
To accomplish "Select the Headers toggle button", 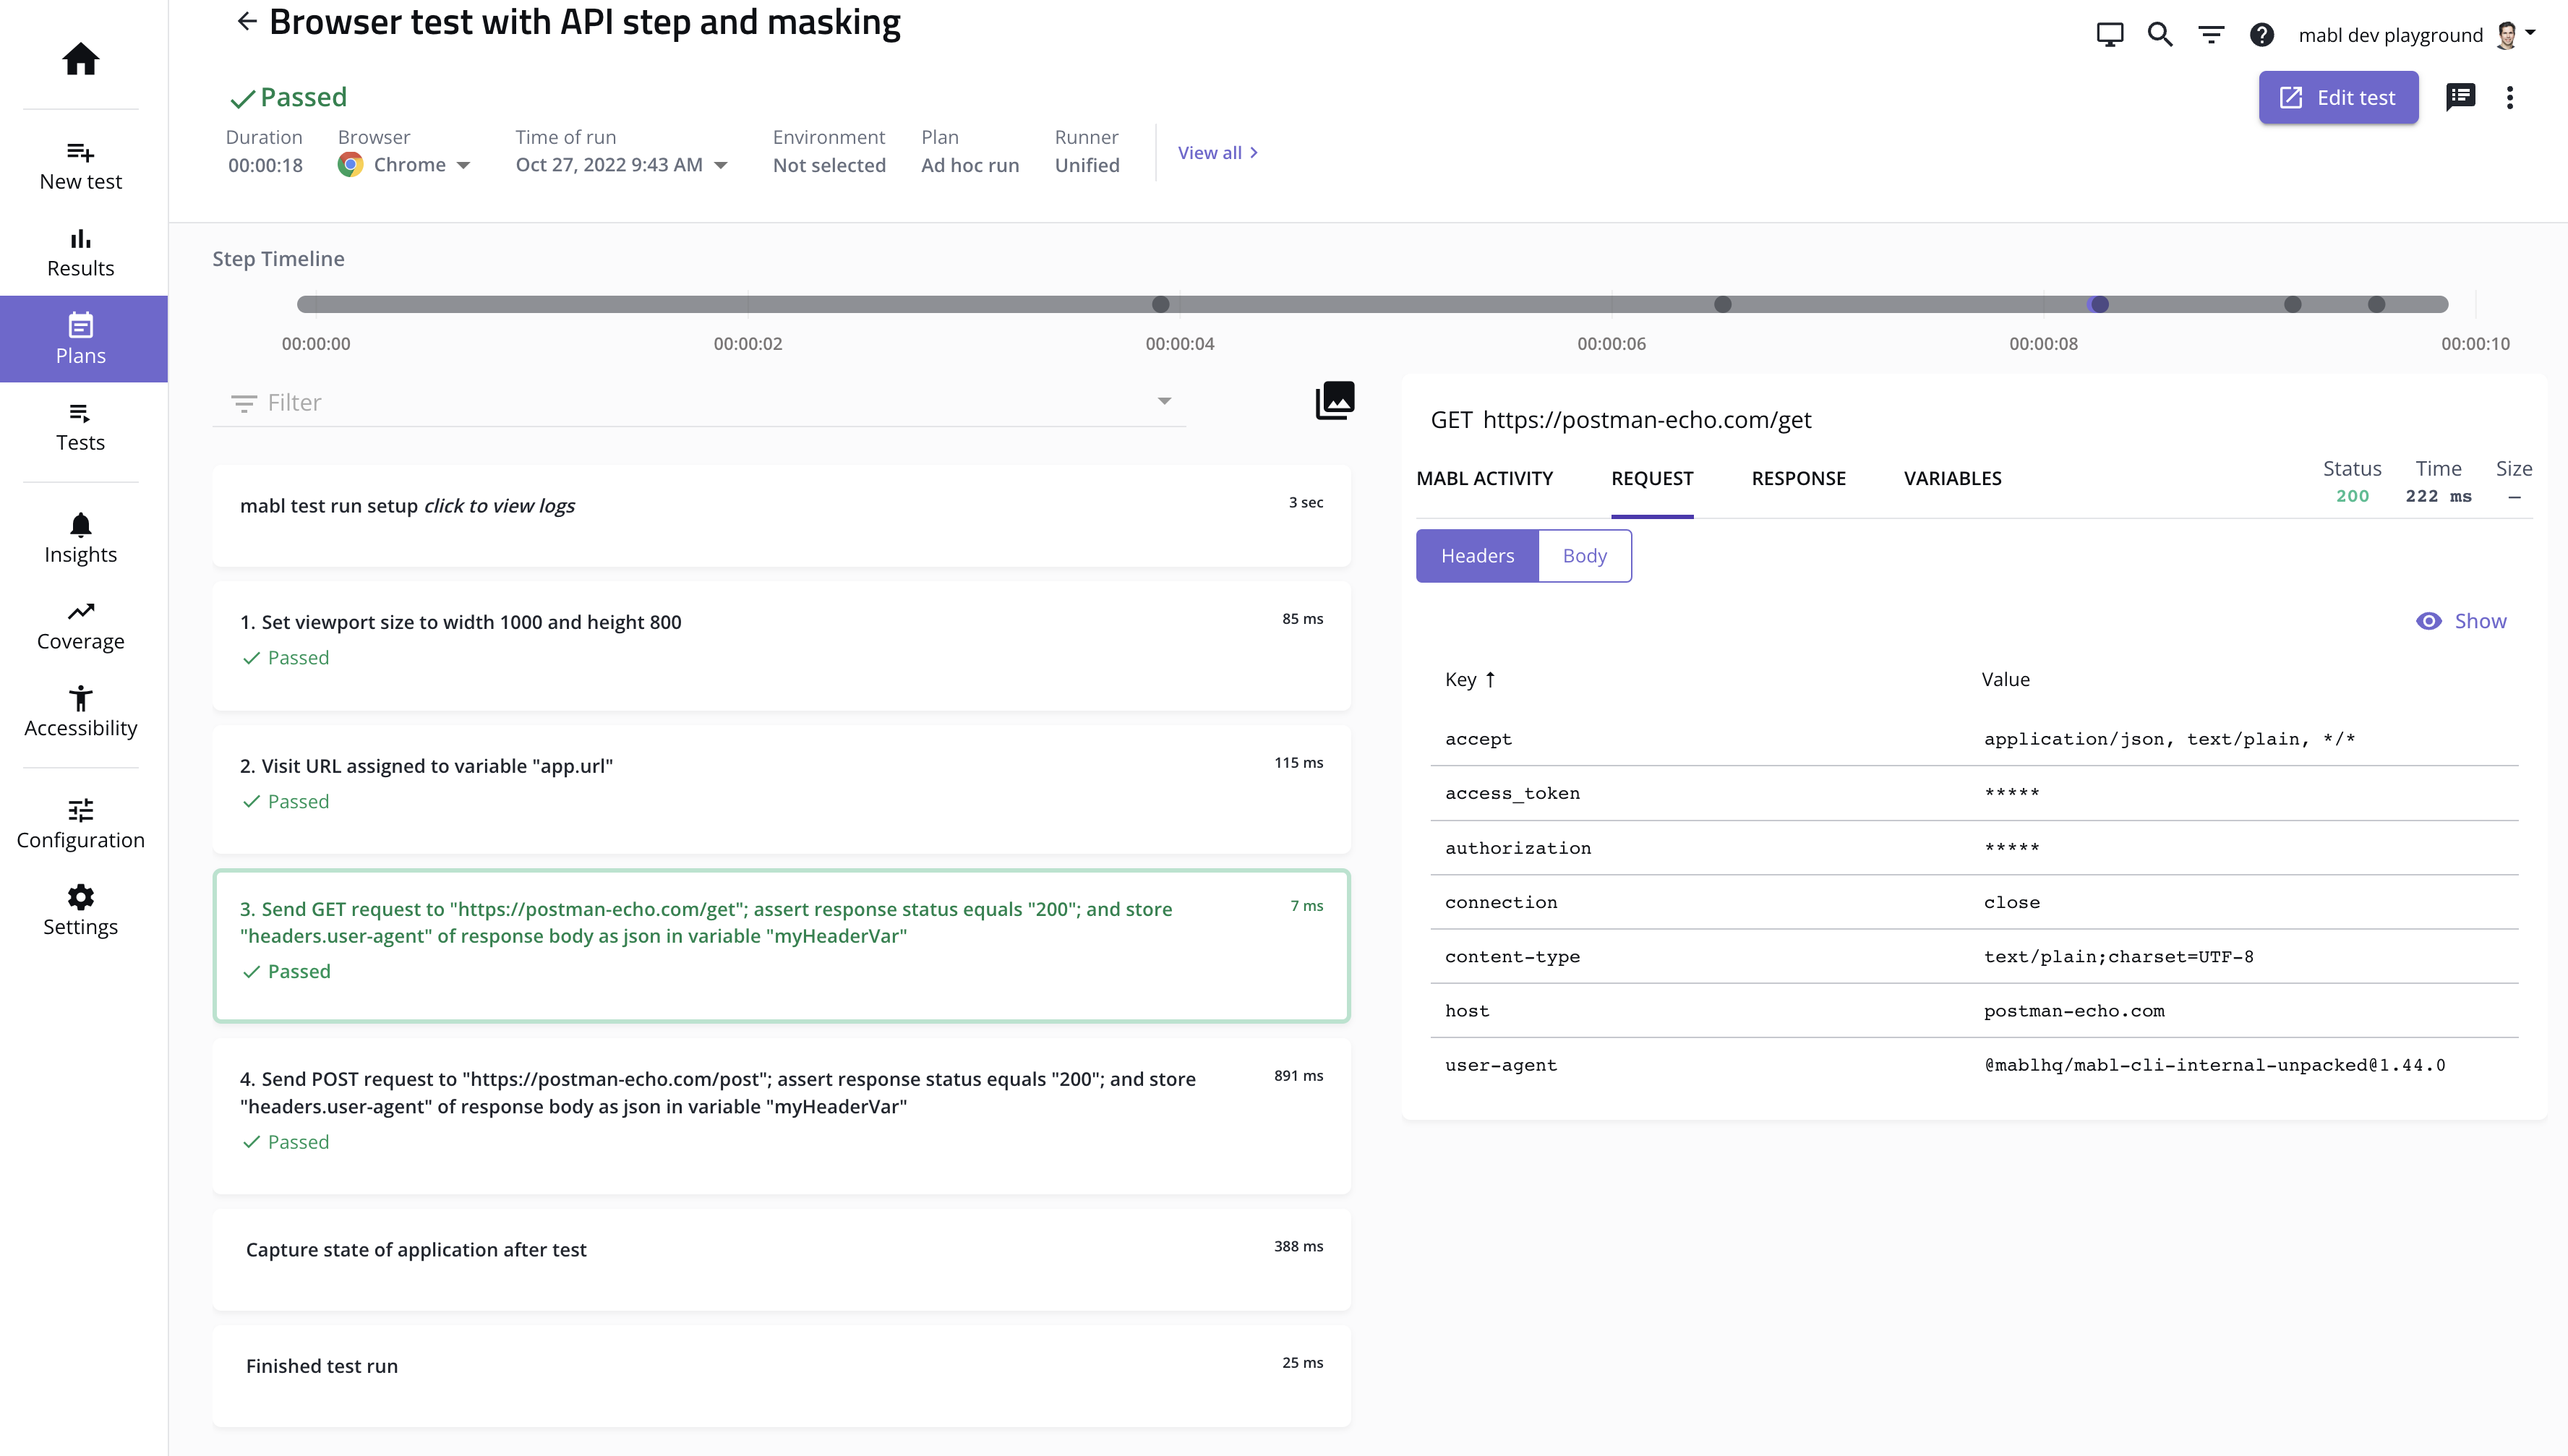I will (x=1477, y=556).
